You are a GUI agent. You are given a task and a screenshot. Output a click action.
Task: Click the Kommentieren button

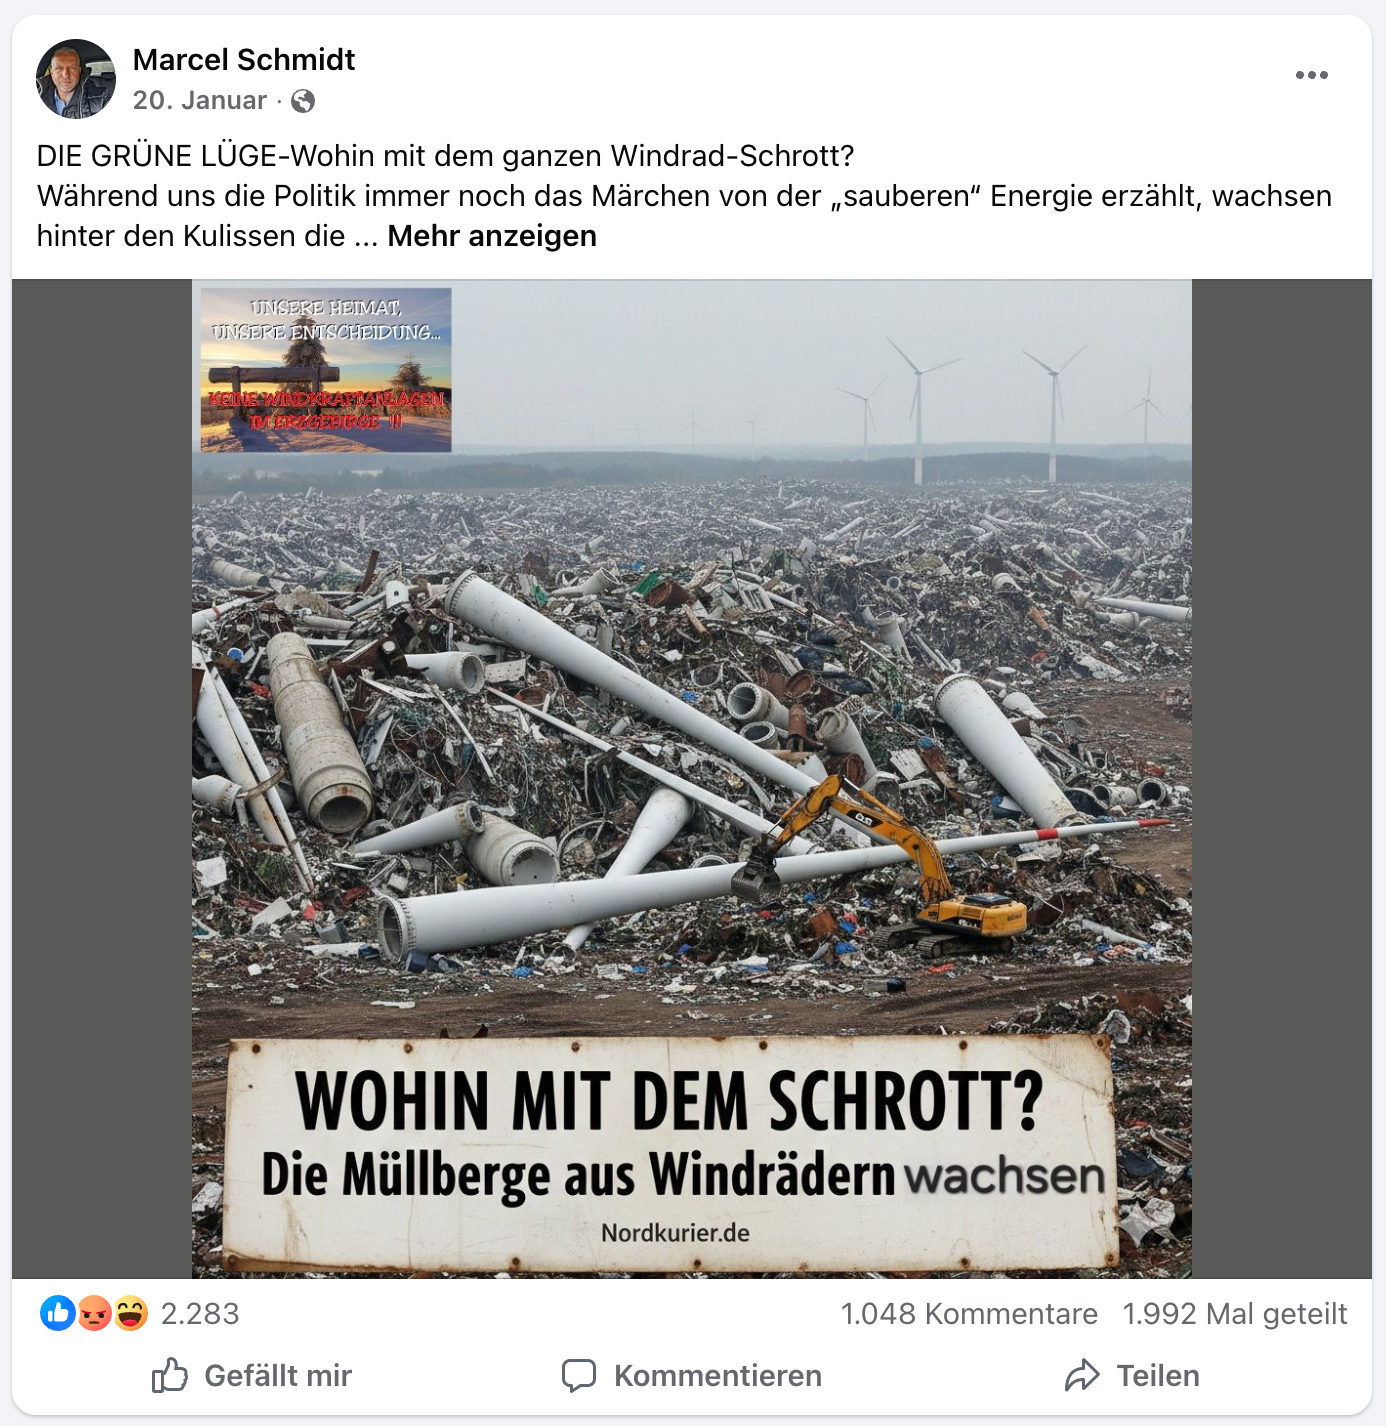click(x=692, y=1376)
